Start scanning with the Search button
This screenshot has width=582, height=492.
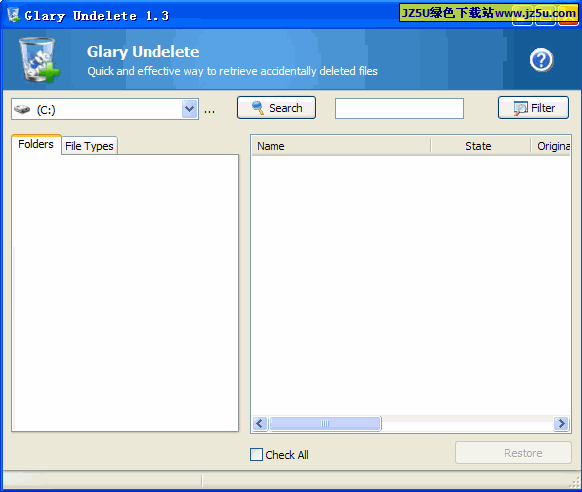[x=277, y=108]
